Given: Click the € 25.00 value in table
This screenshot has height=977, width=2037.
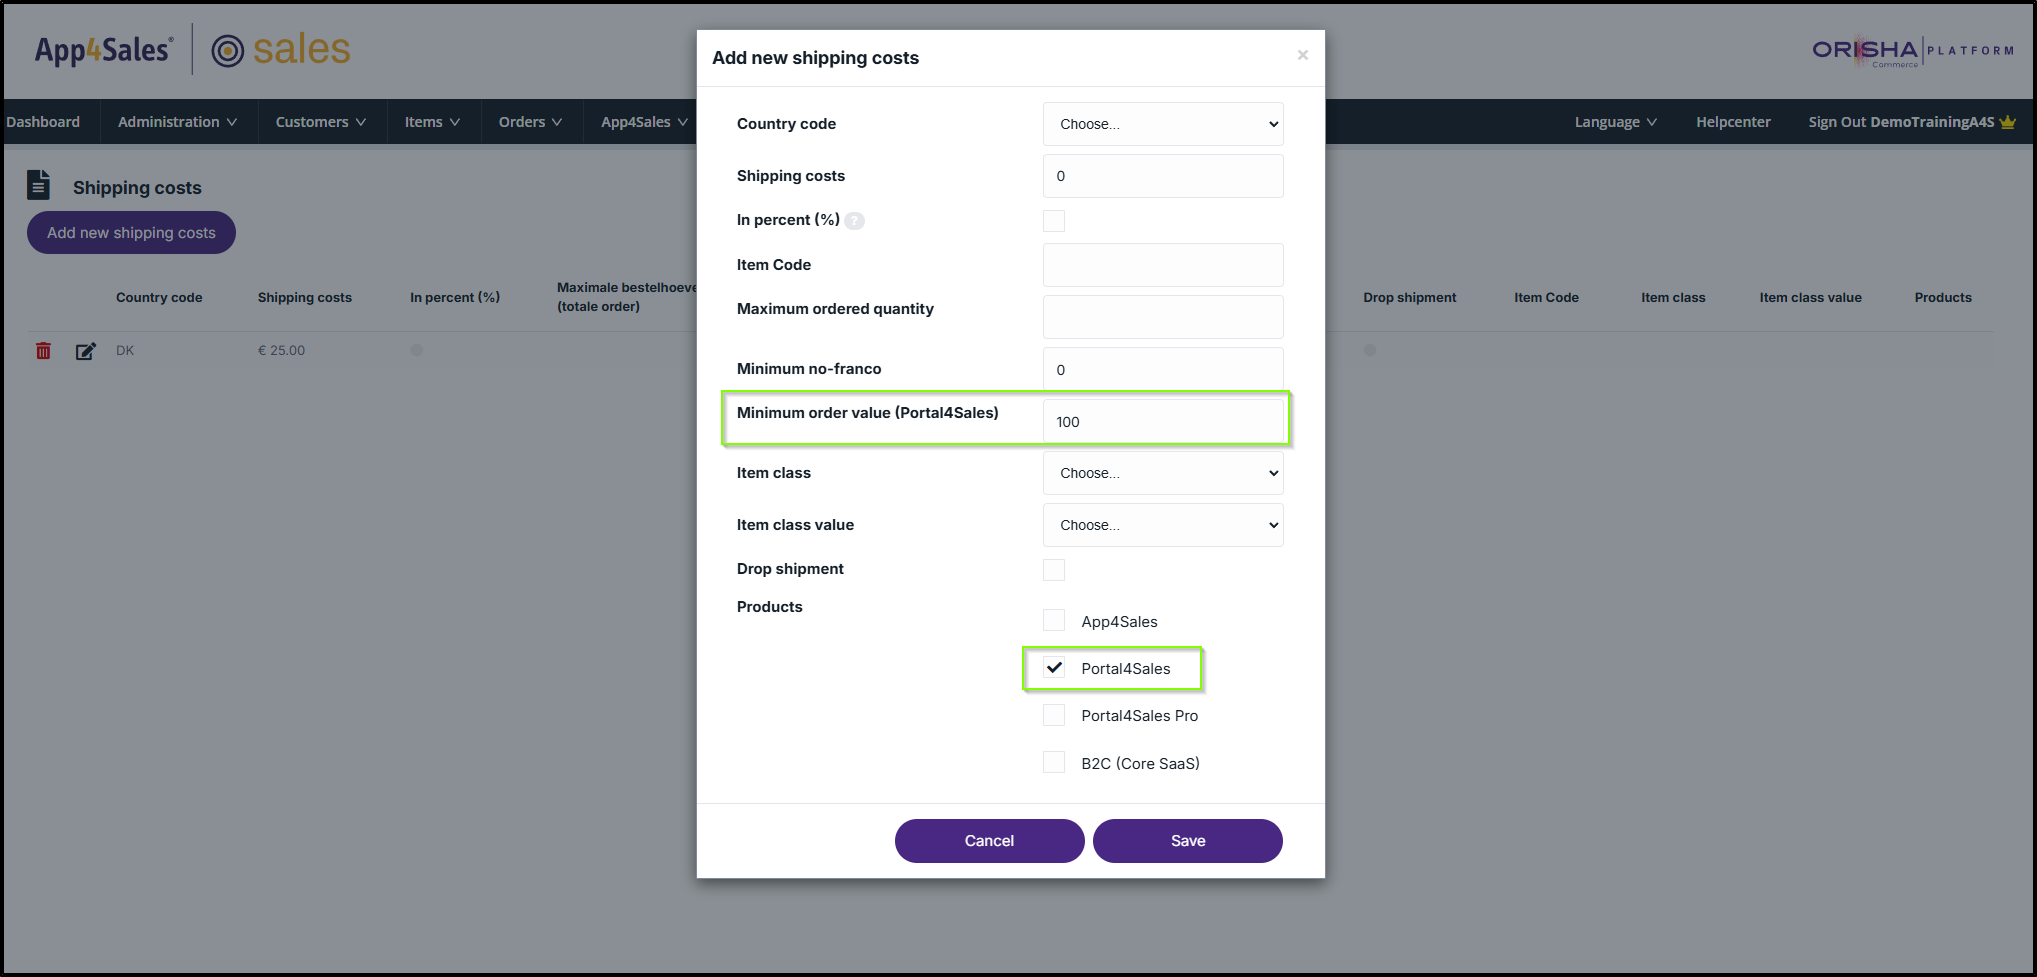Looking at the screenshot, I should click(281, 351).
